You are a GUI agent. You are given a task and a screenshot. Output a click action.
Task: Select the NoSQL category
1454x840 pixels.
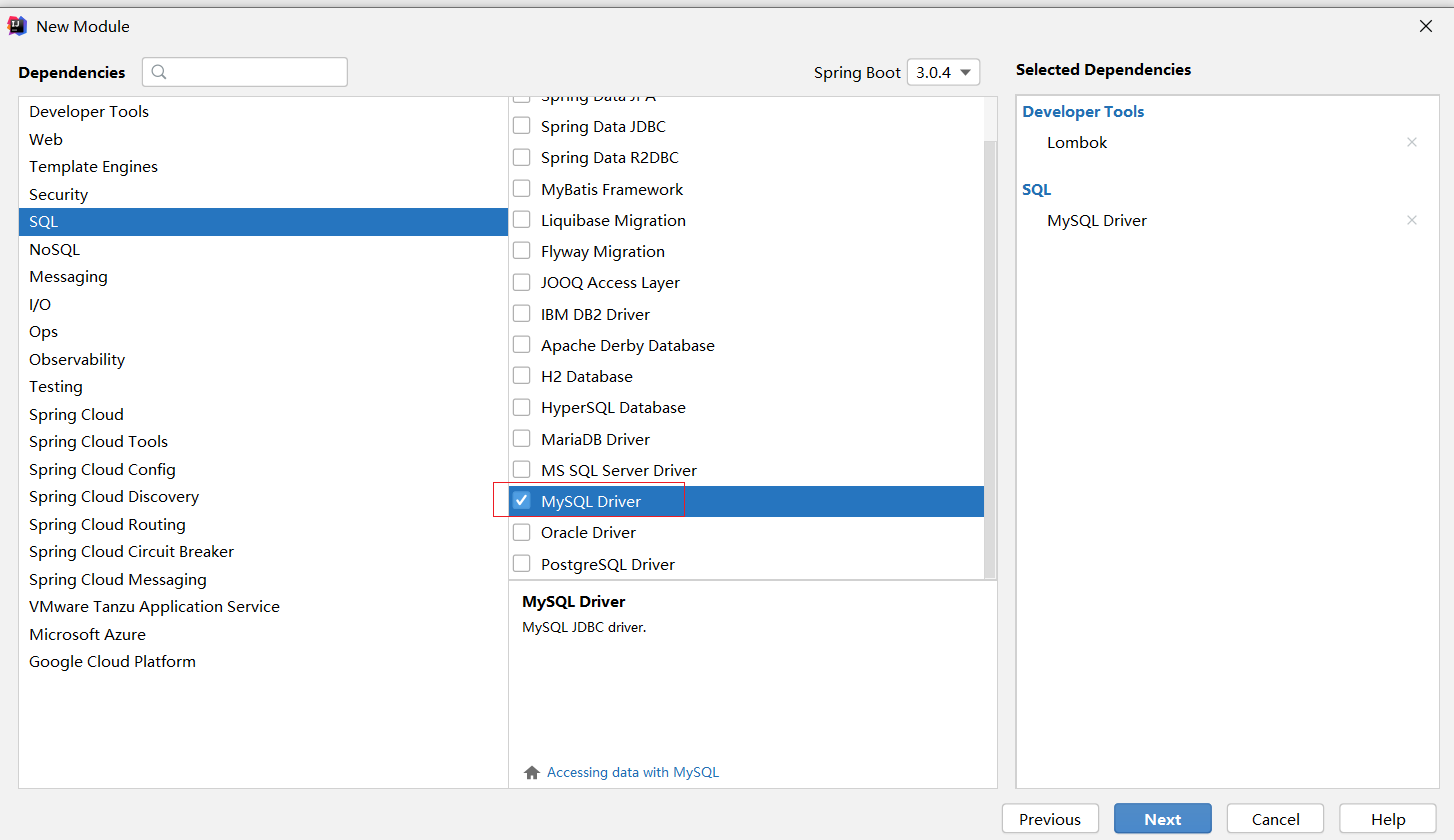55,250
